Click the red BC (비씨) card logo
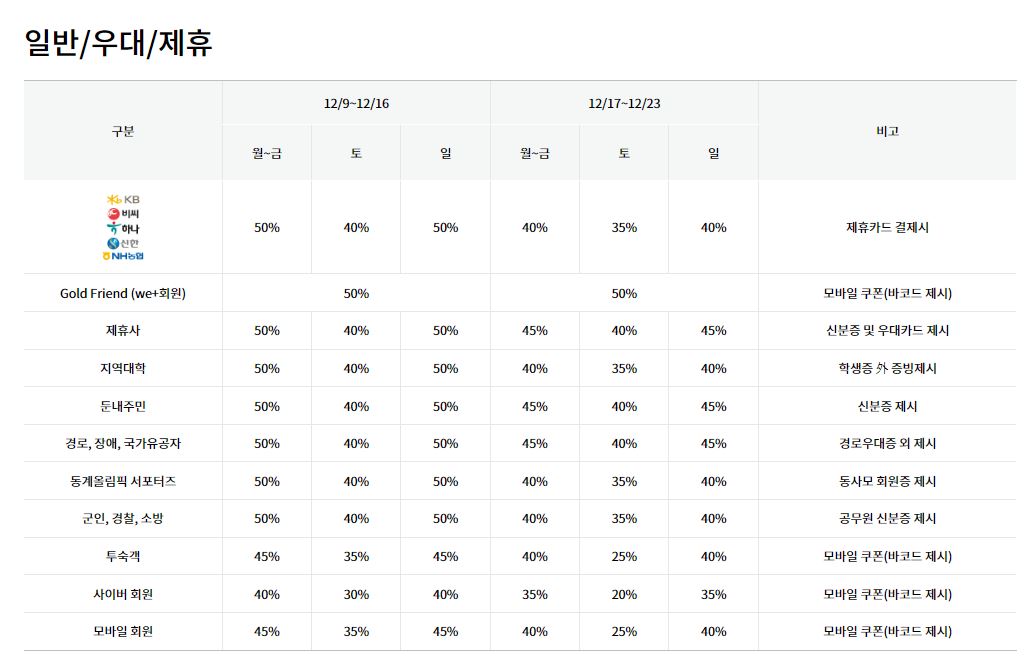Image resolution: width=1032 pixels, height=664 pixels. click(x=123, y=214)
